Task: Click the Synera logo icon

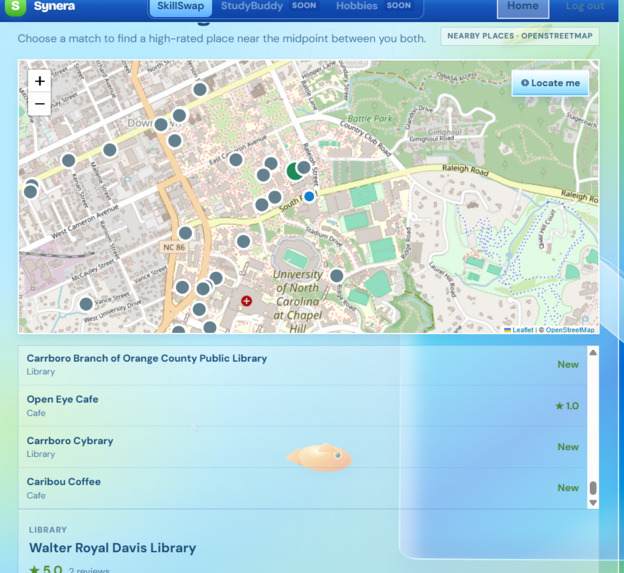Action: (x=15, y=6)
